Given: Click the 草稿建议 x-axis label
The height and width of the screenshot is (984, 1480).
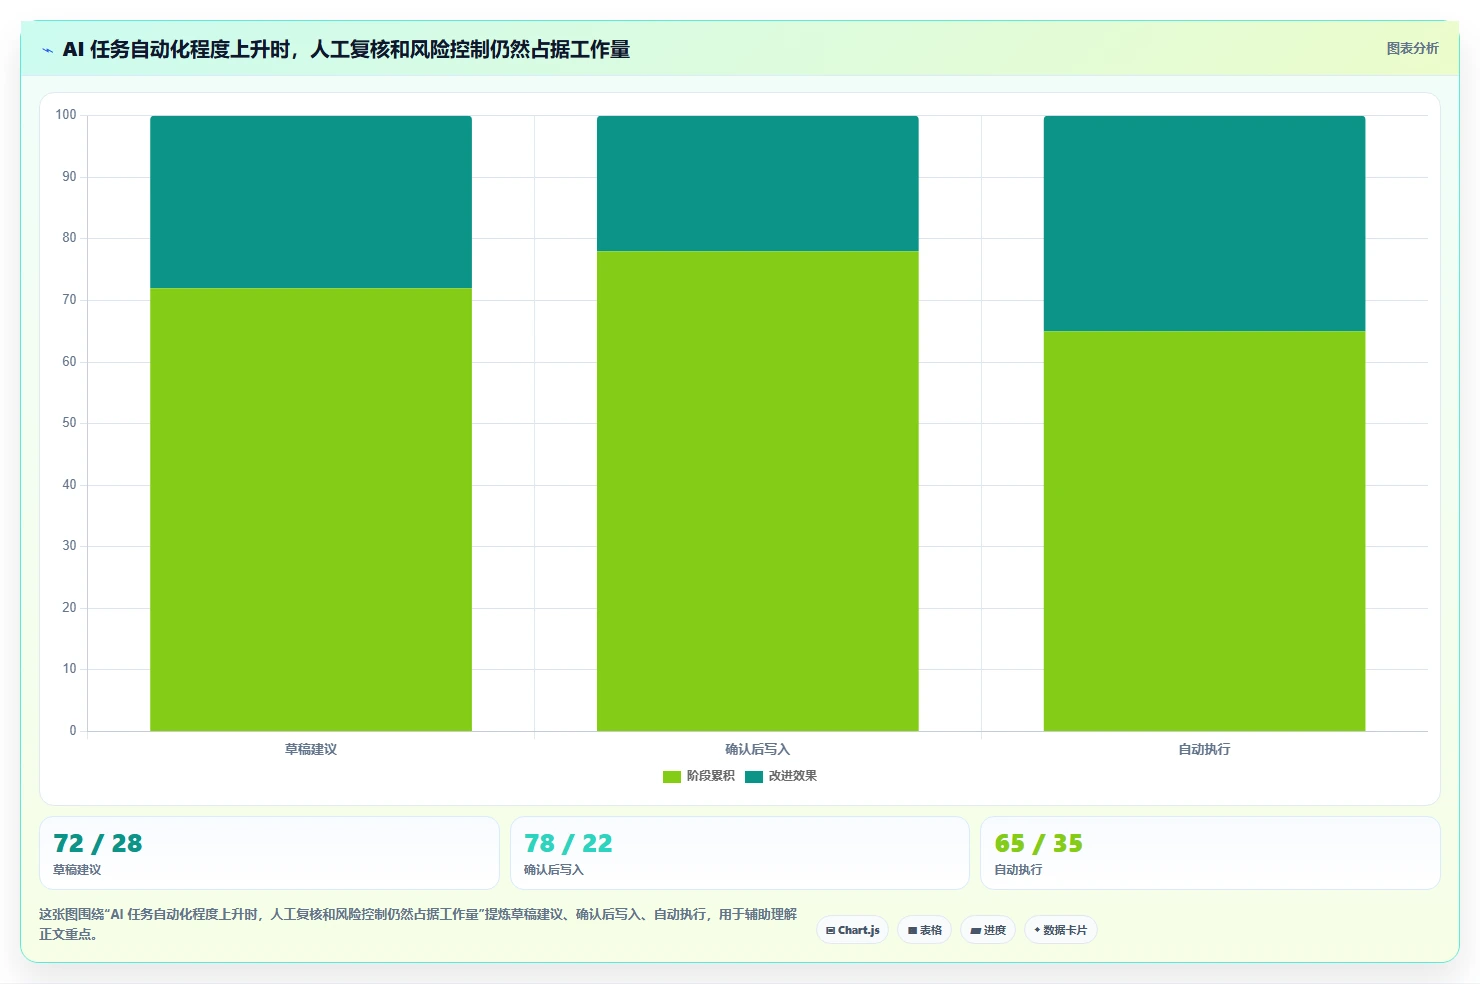Looking at the screenshot, I should 311,749.
